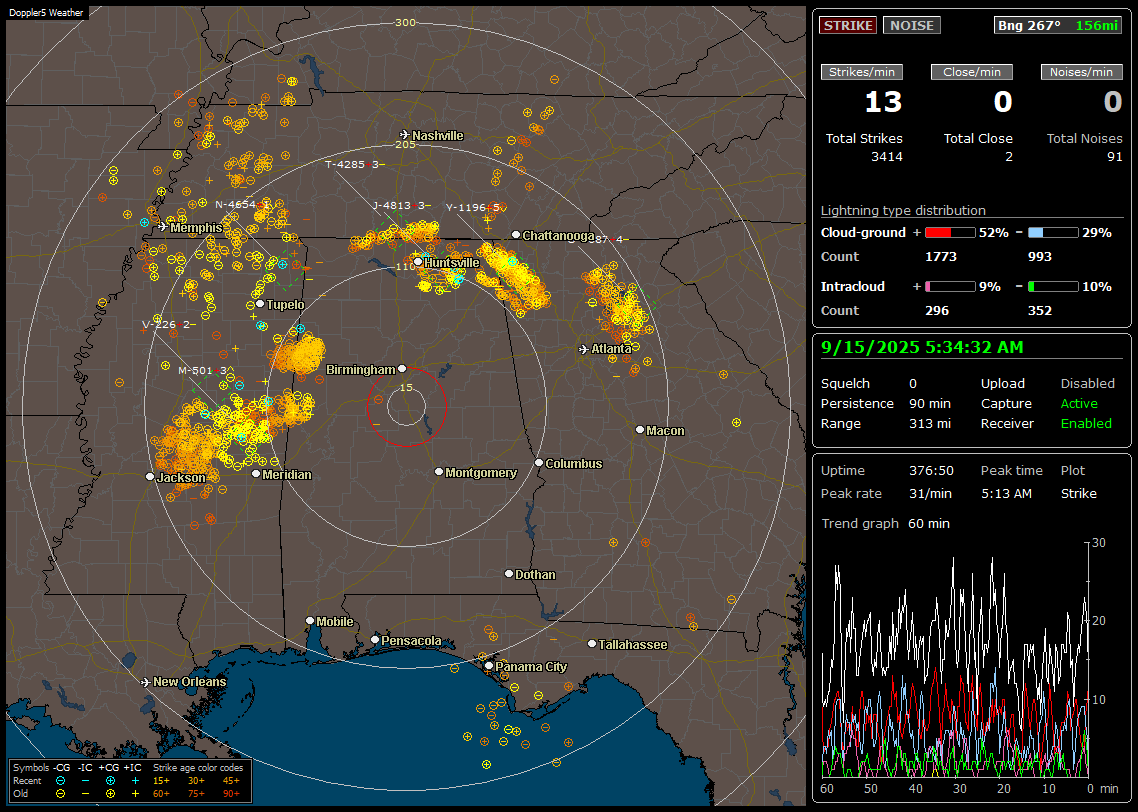Click the blue negative cloud-ground percentage bar
The height and width of the screenshot is (812, 1138).
1053,233
